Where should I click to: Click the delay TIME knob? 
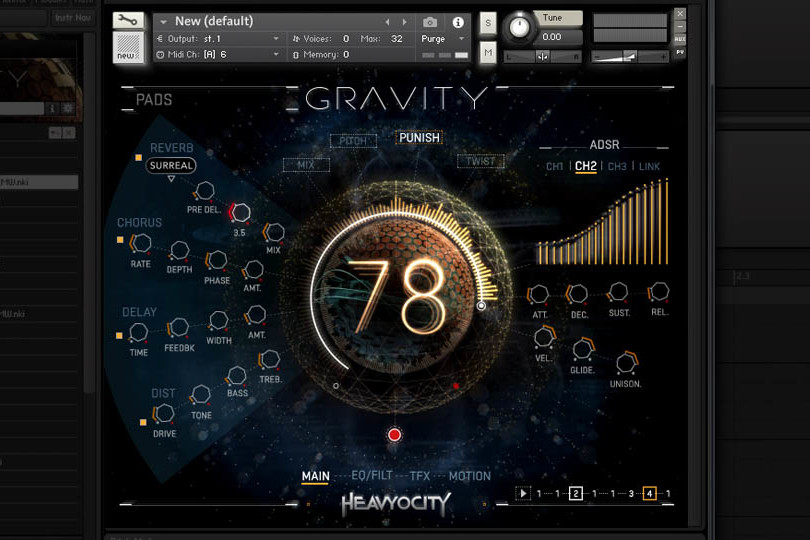click(x=138, y=332)
